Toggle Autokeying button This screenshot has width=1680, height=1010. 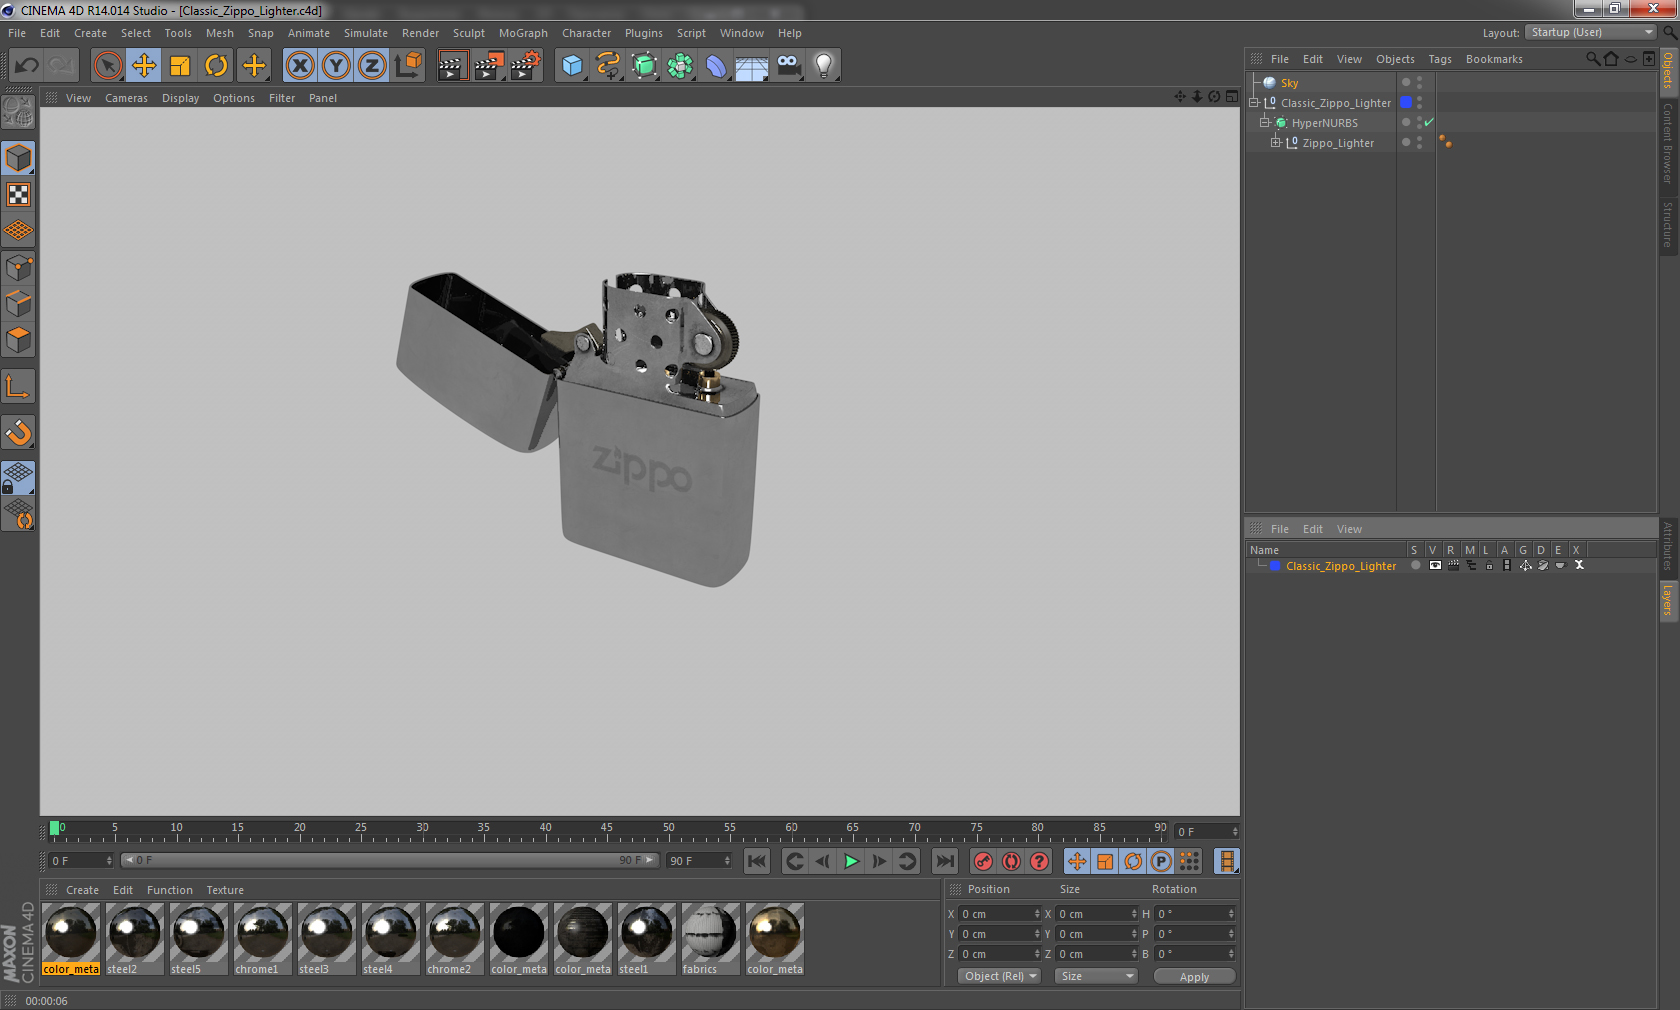(x=1011, y=861)
